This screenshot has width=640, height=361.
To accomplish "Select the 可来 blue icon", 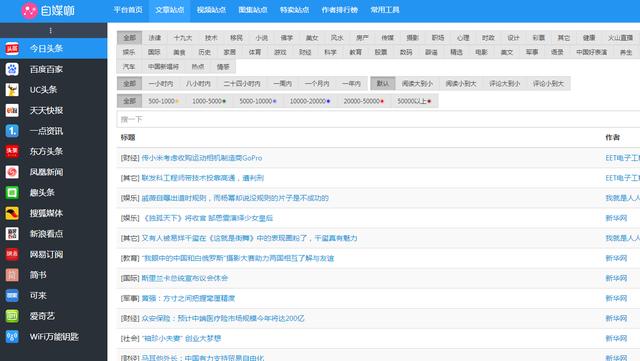I will [x=12, y=295].
